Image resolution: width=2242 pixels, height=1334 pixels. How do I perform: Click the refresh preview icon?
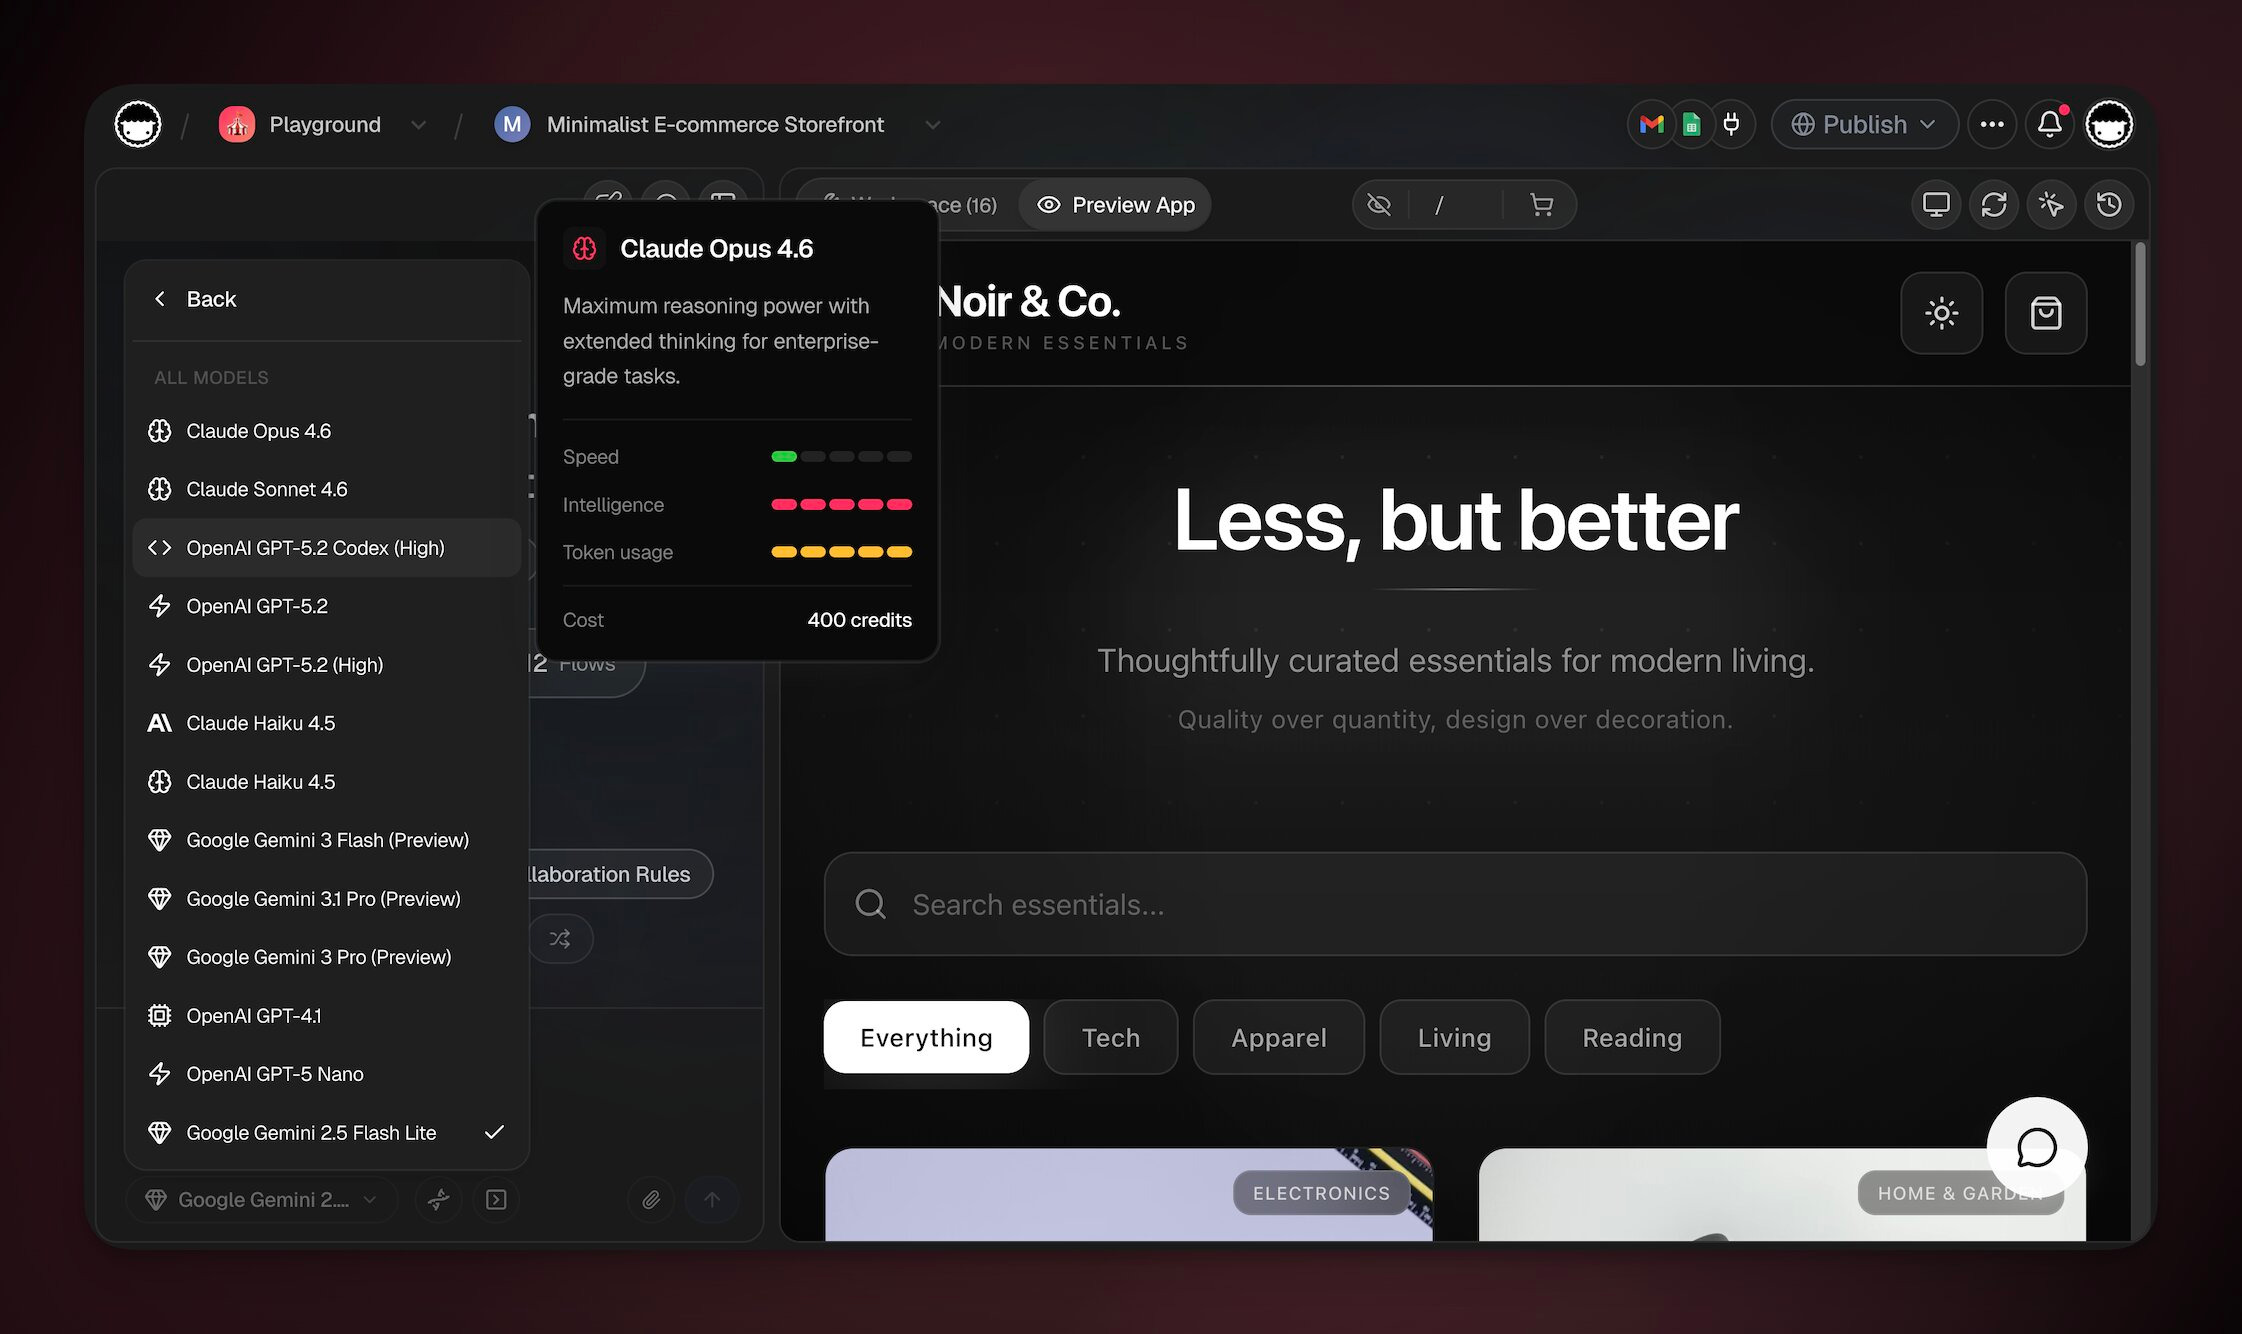[x=1994, y=205]
